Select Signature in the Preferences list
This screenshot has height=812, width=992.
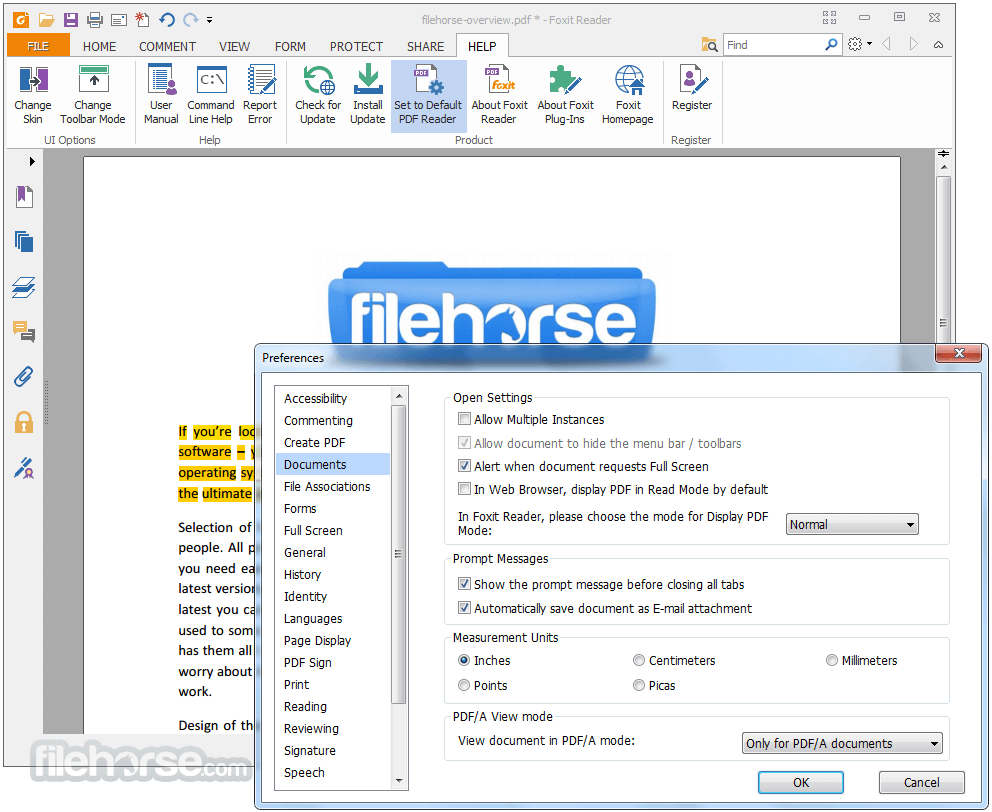333,751
